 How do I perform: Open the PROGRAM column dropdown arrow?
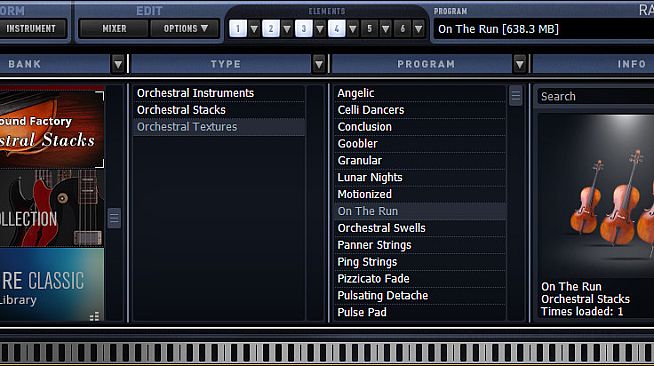coord(520,64)
